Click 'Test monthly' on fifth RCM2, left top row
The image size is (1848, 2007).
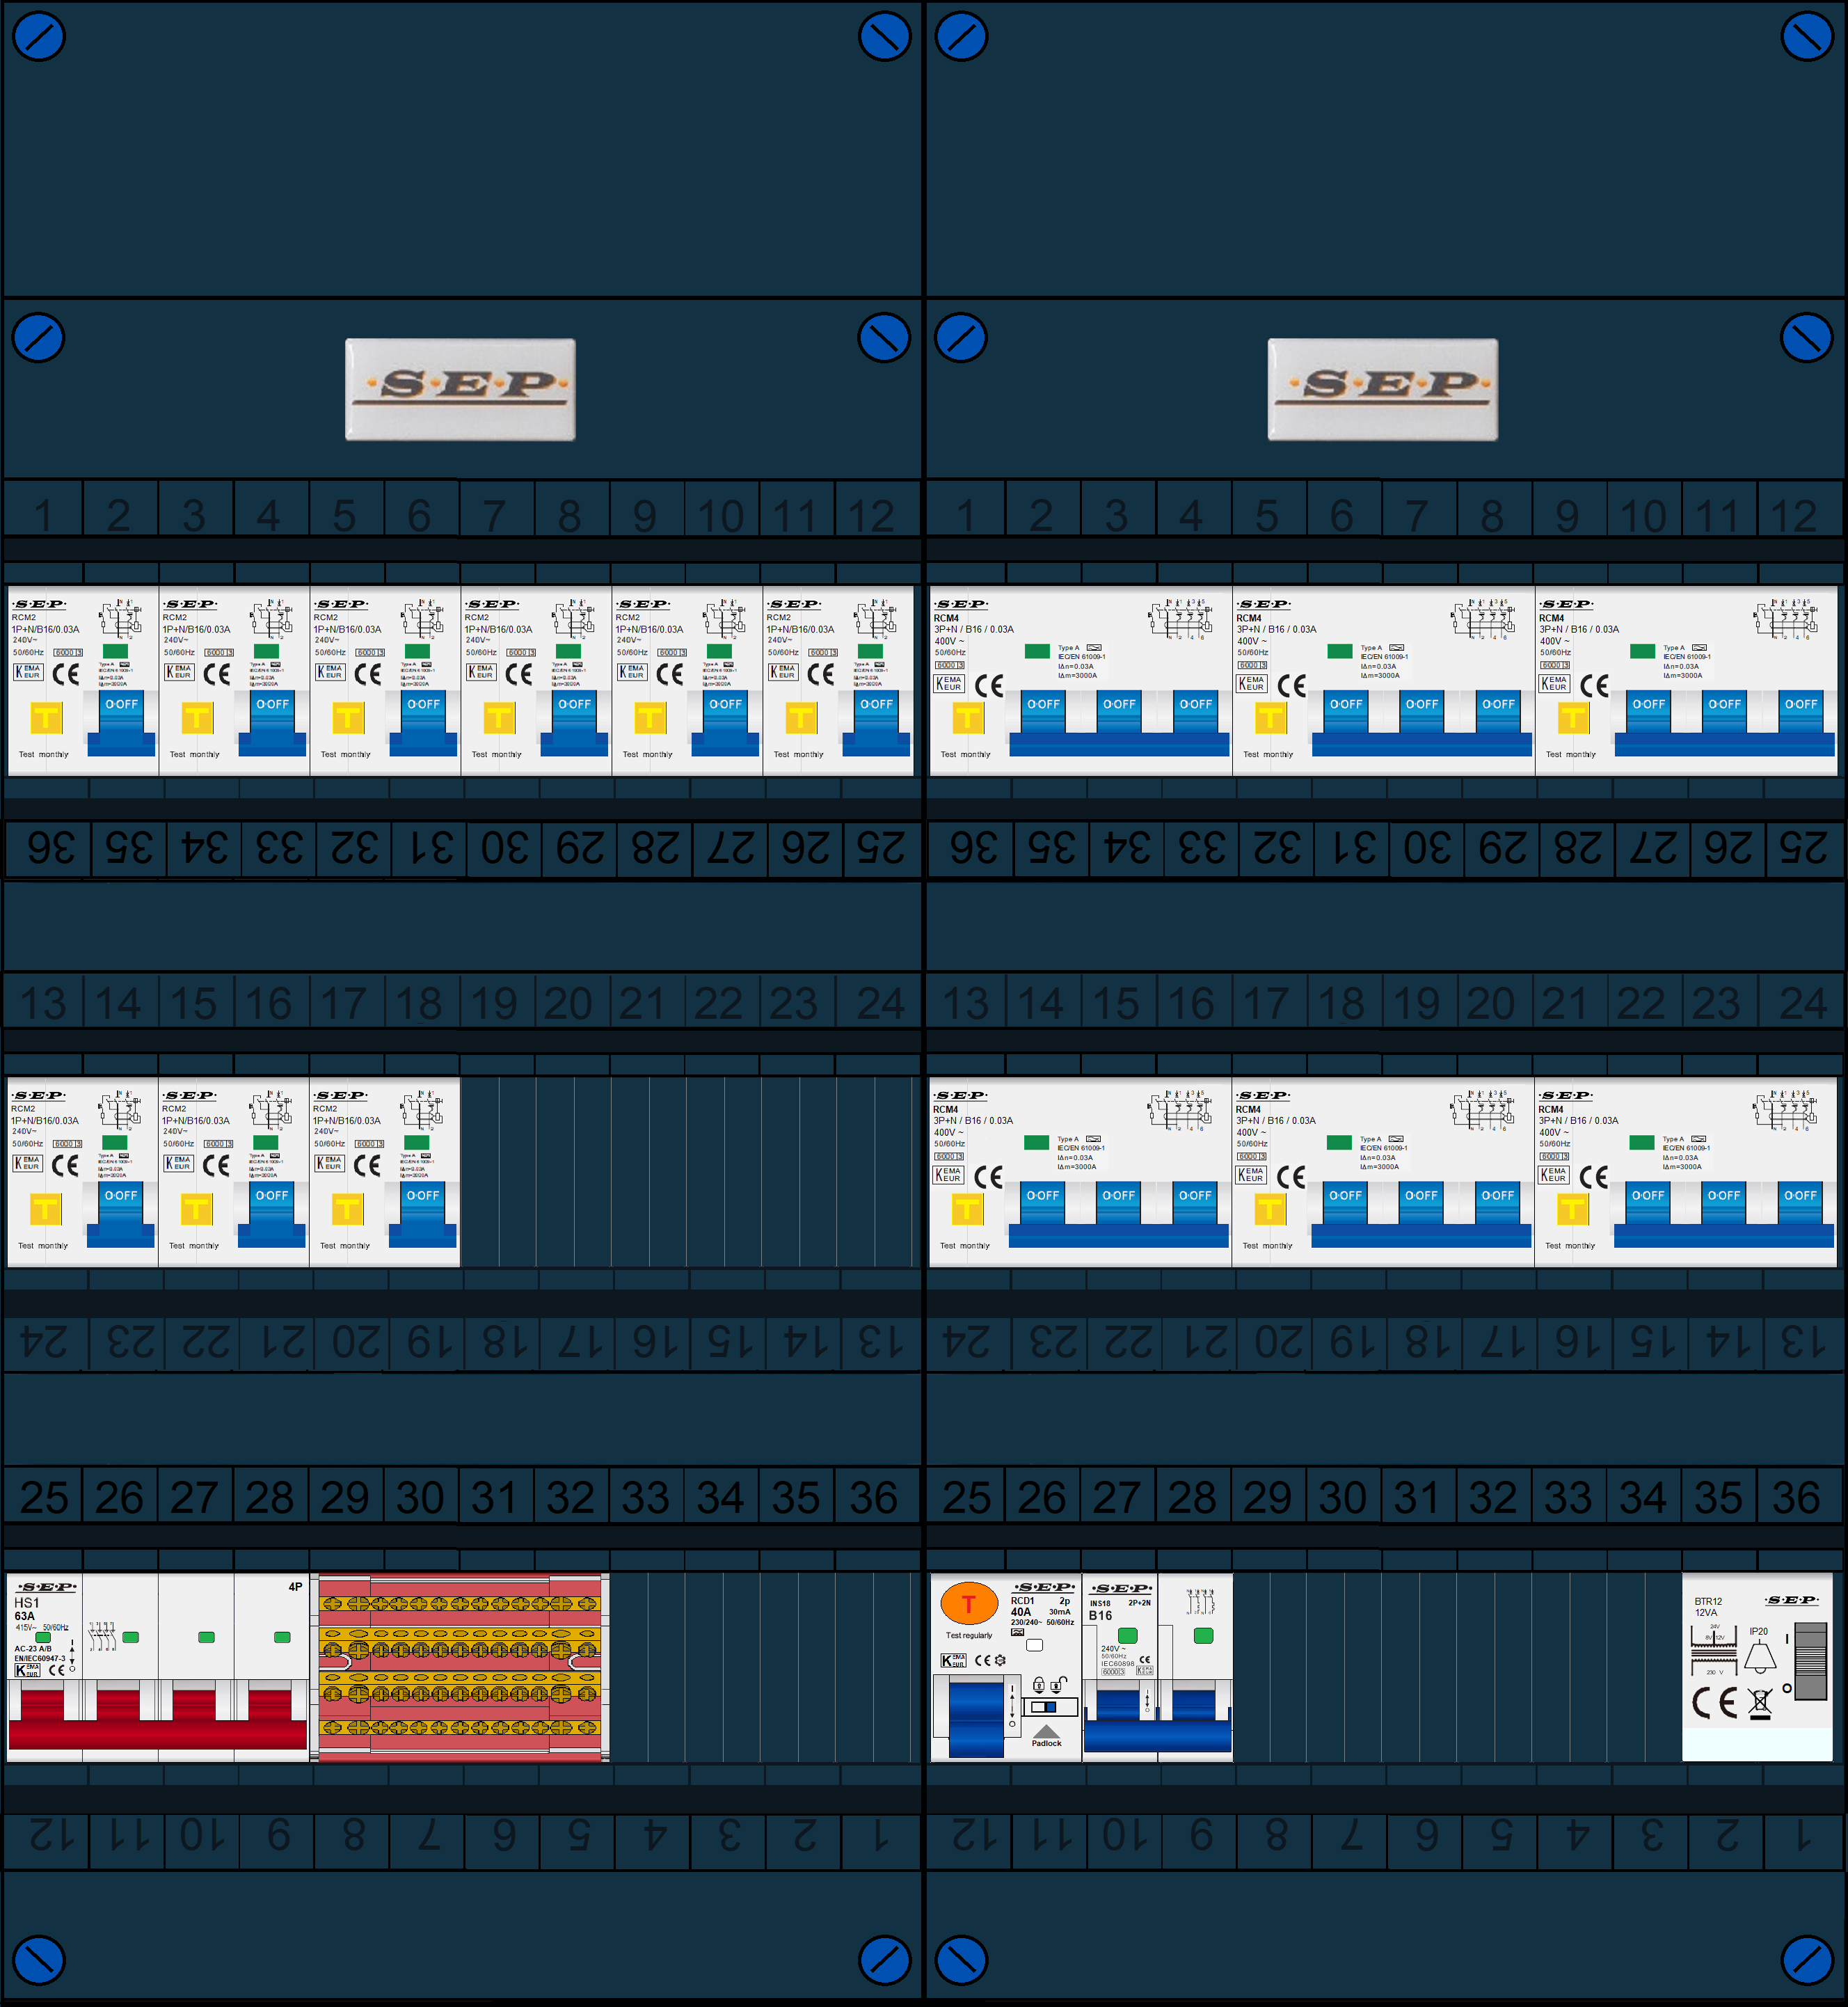[648, 754]
